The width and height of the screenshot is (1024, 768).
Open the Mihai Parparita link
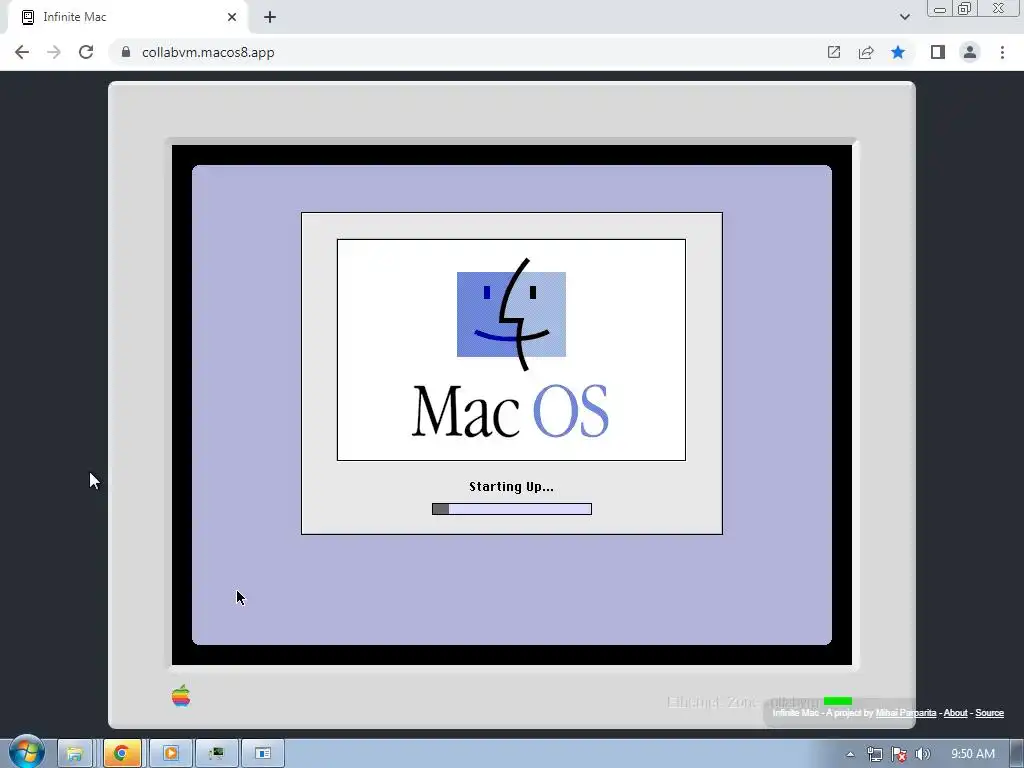click(905, 712)
